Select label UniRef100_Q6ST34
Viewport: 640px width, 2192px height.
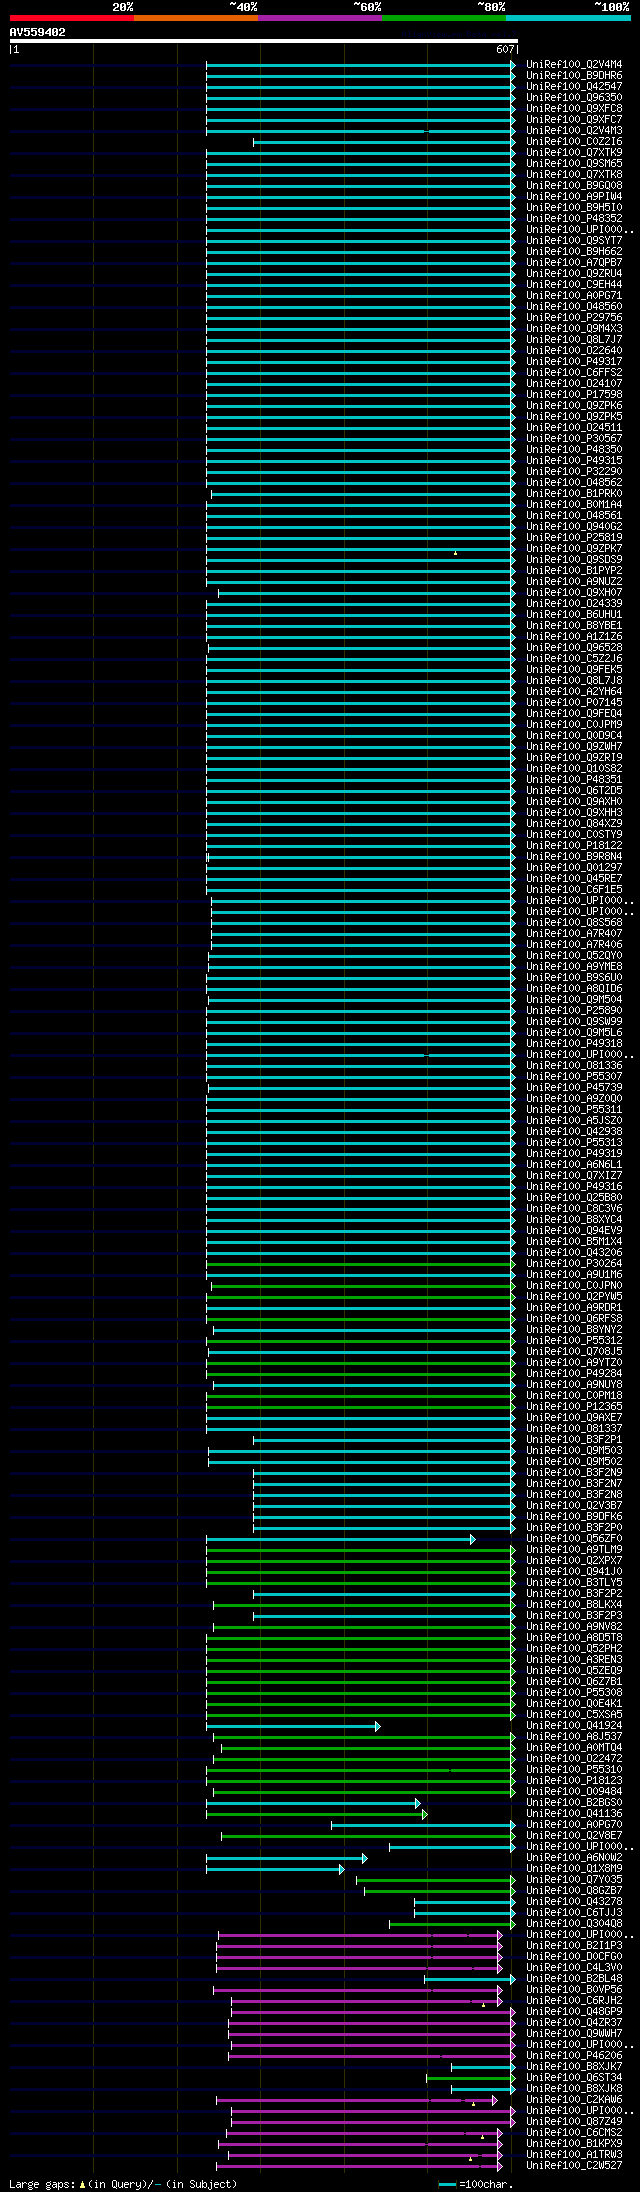(x=574, y=2077)
